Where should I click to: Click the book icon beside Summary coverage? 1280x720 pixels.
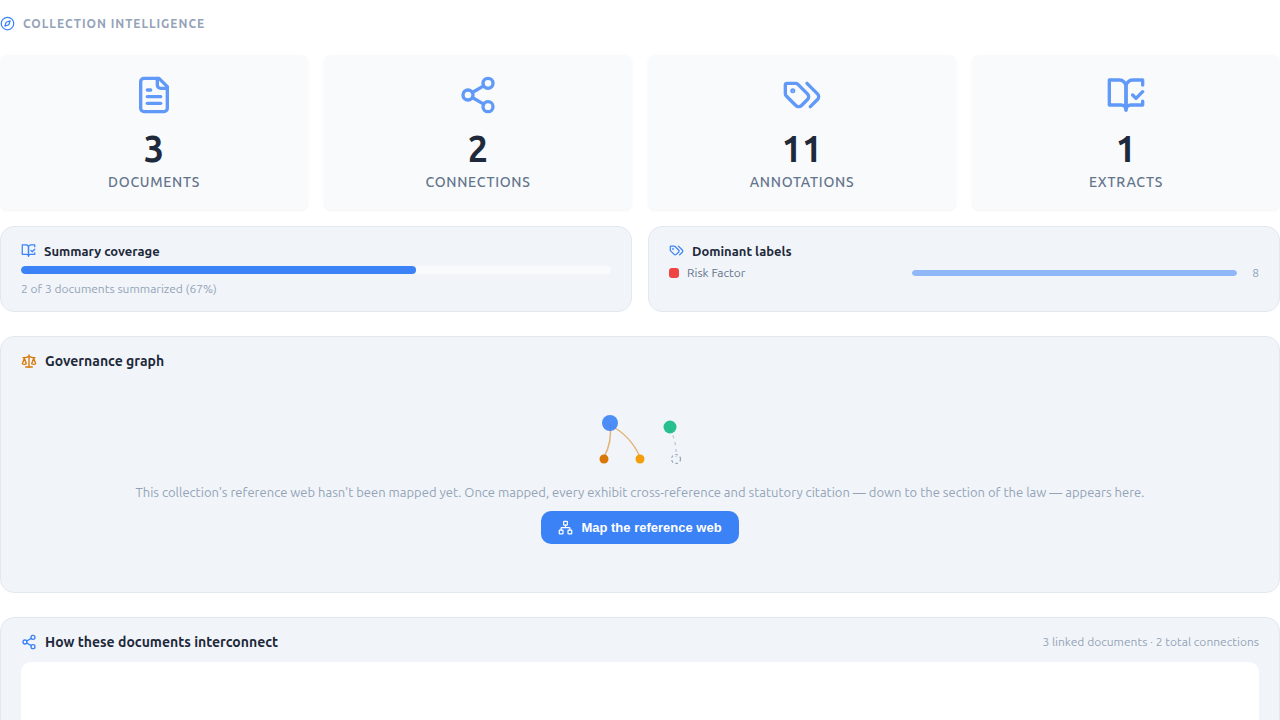tap(29, 251)
